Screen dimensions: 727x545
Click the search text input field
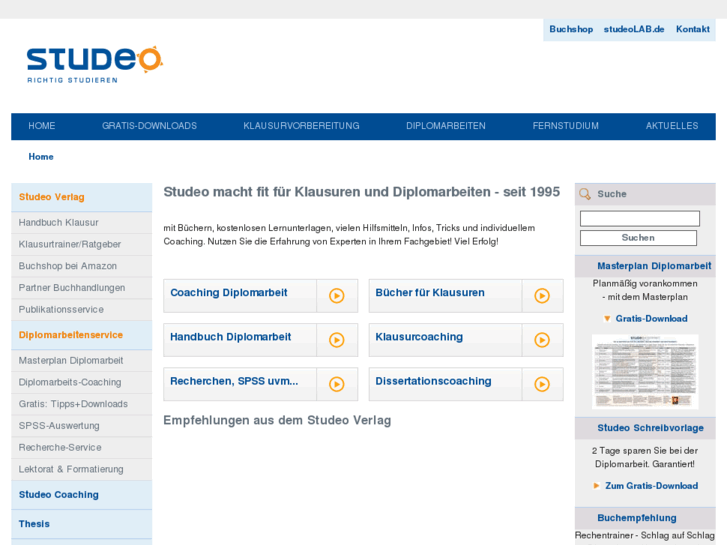tap(640, 218)
